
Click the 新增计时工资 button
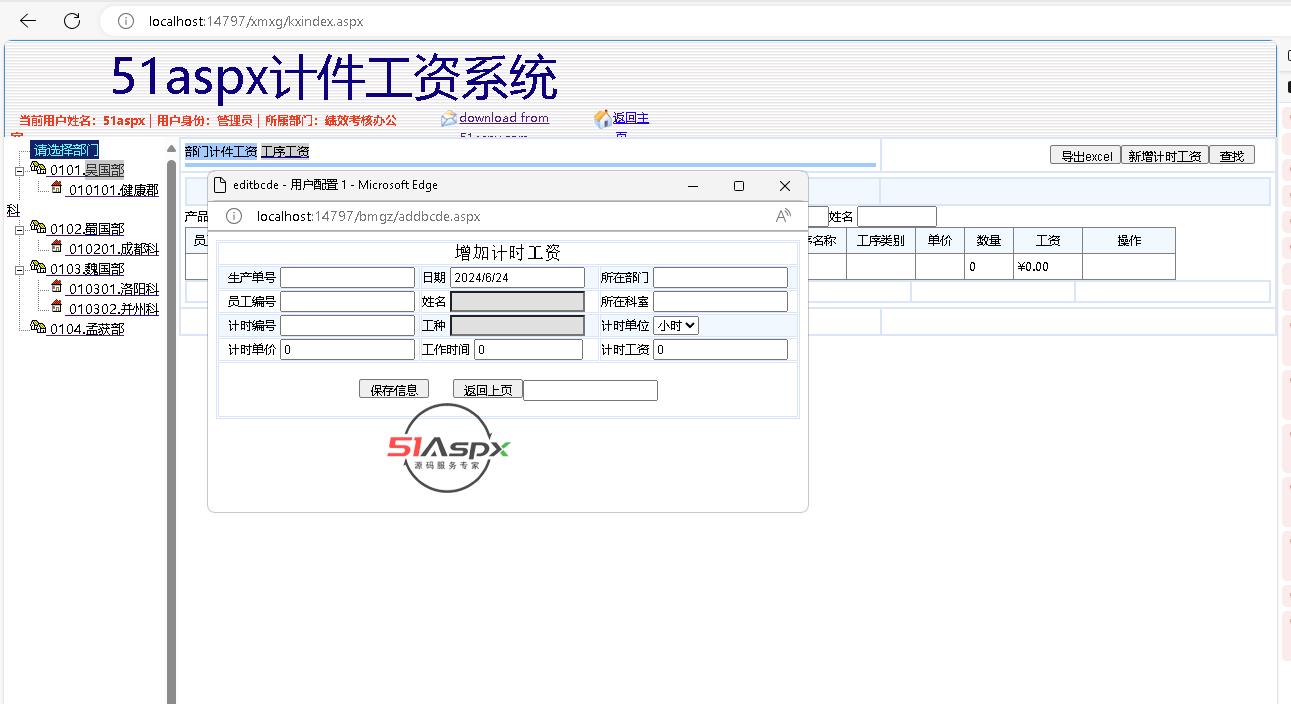click(x=1164, y=156)
